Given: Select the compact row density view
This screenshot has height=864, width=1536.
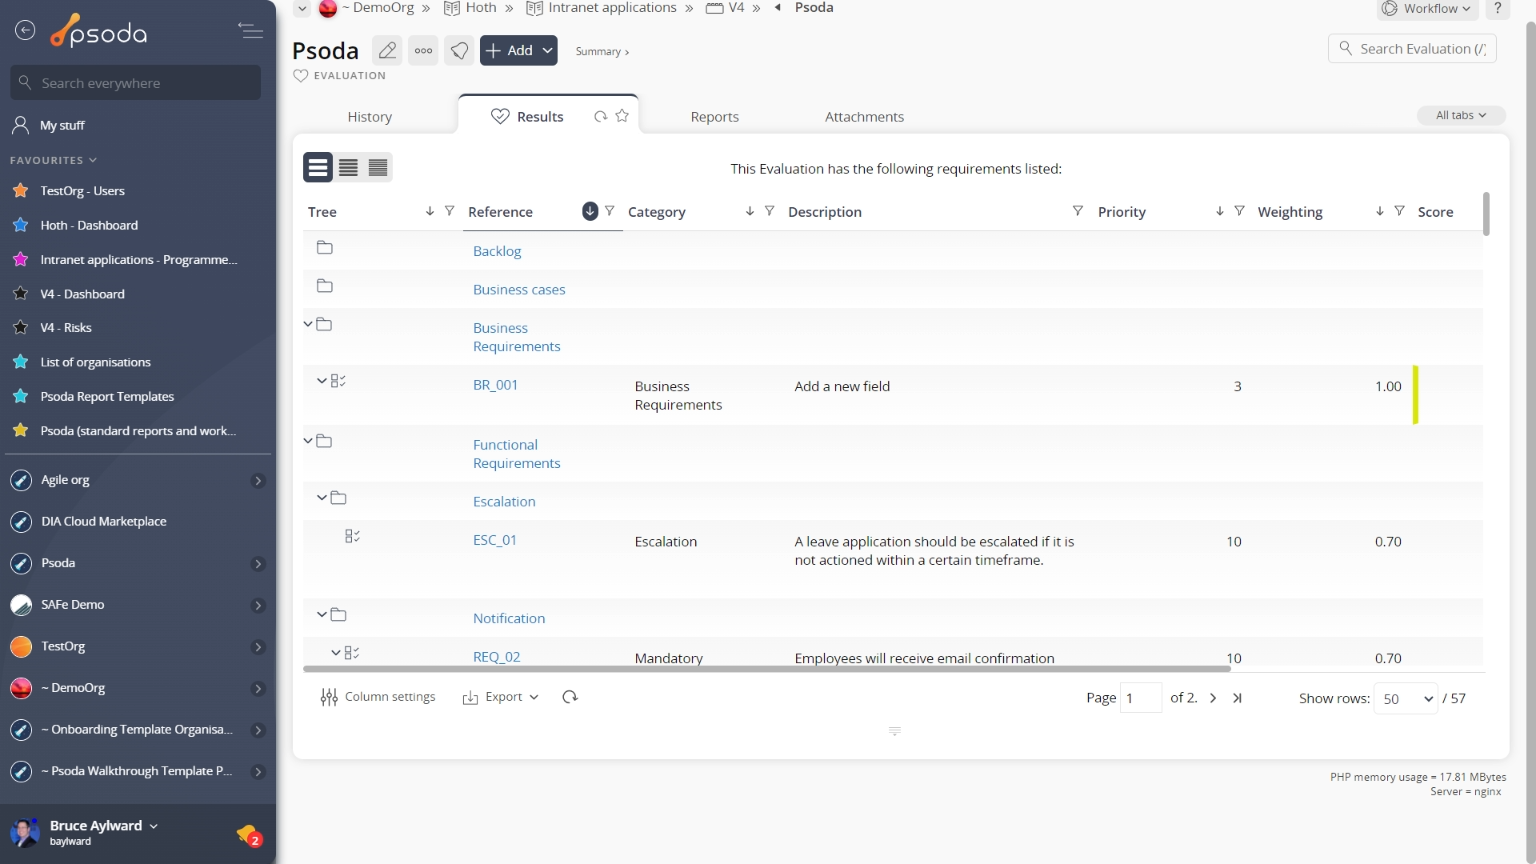Looking at the screenshot, I should point(378,167).
